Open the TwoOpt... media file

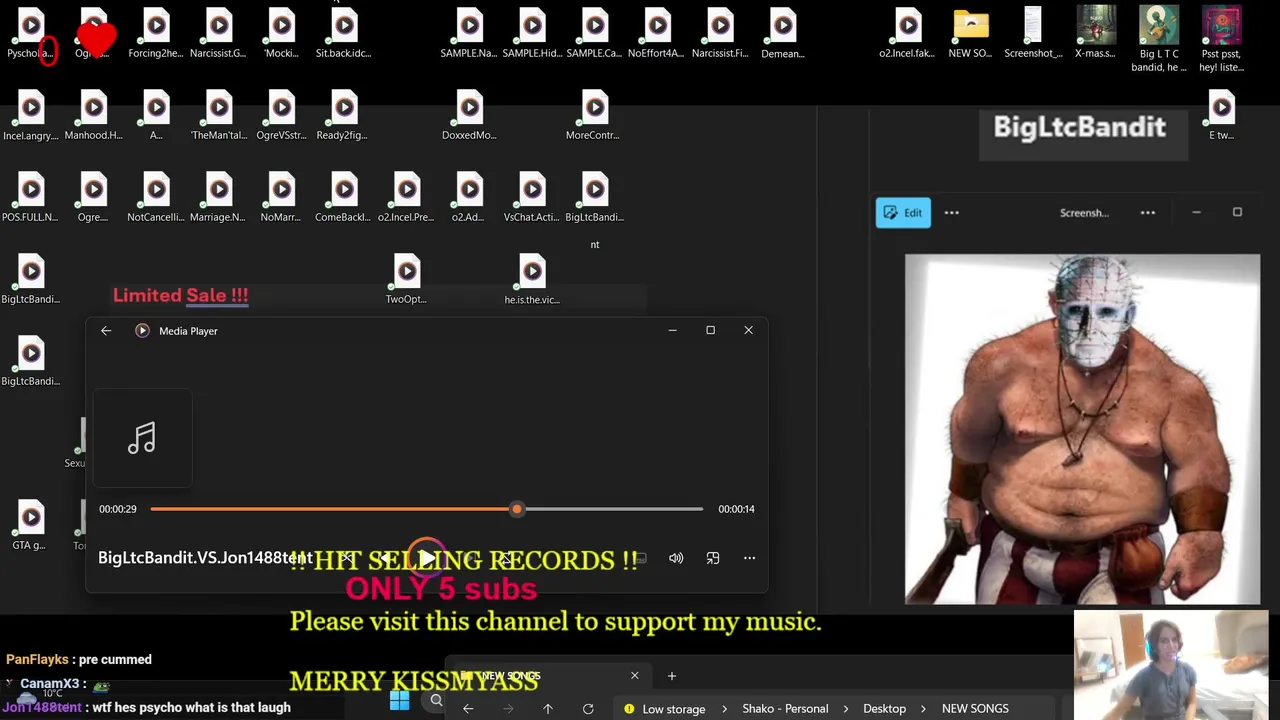pyautogui.click(x=406, y=280)
